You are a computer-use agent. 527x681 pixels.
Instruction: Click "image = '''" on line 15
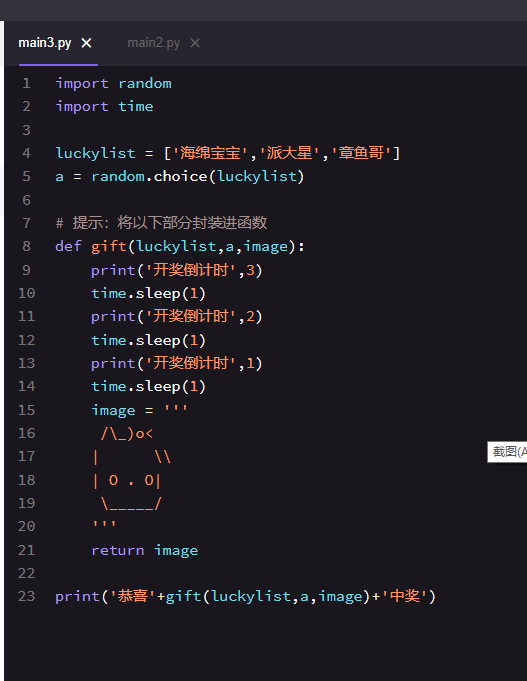click(139, 410)
